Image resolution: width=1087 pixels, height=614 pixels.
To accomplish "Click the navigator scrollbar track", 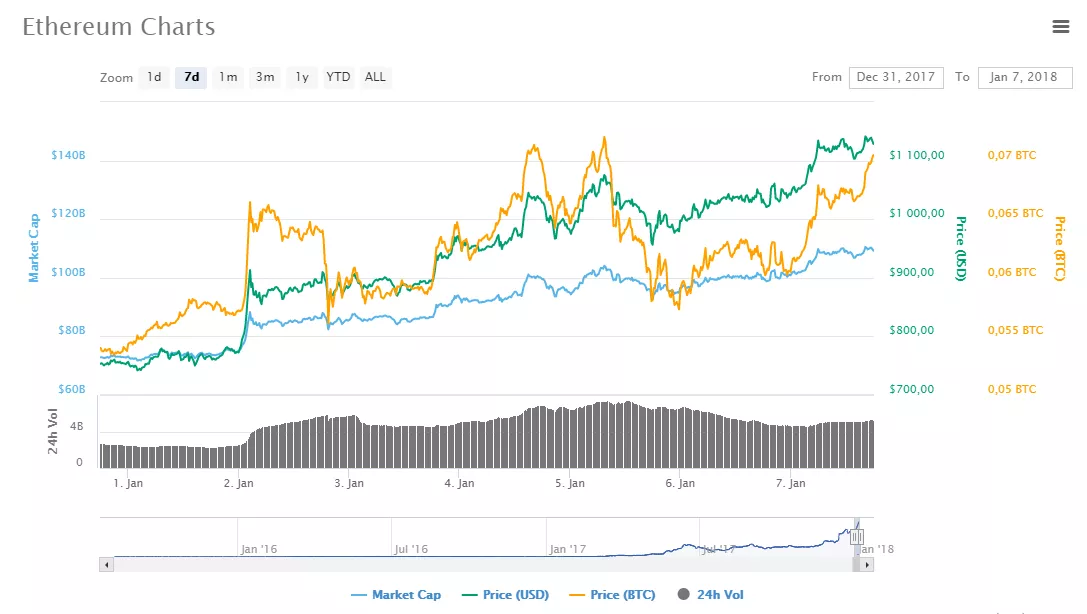I will pos(480,565).
